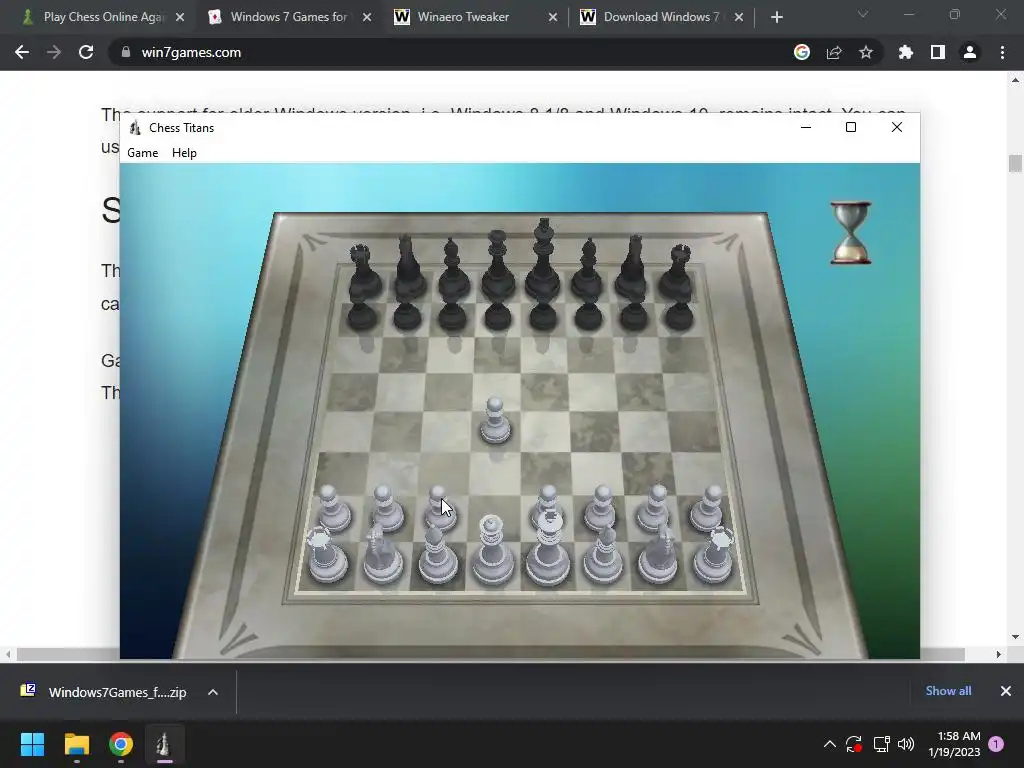Viewport: 1024px width, 768px height.
Task: Open Chess Titans taskbar icon
Action: coord(164,744)
